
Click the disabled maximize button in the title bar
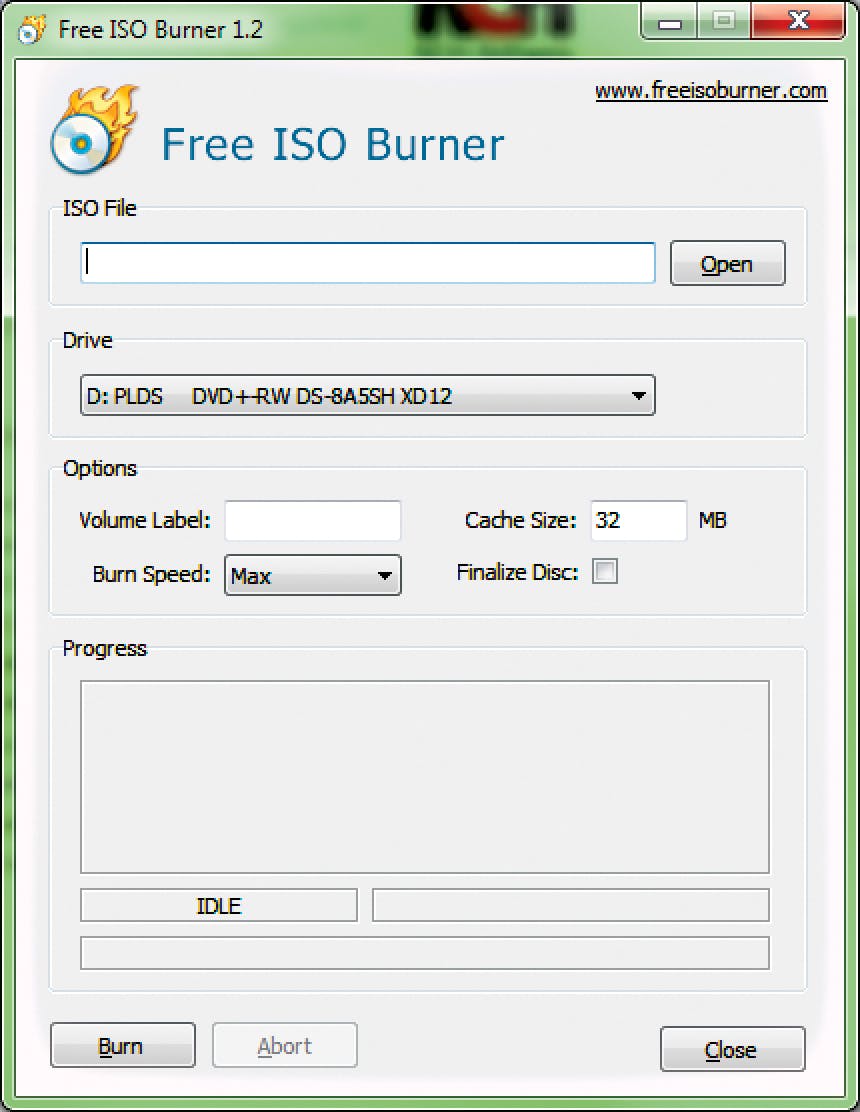724,21
